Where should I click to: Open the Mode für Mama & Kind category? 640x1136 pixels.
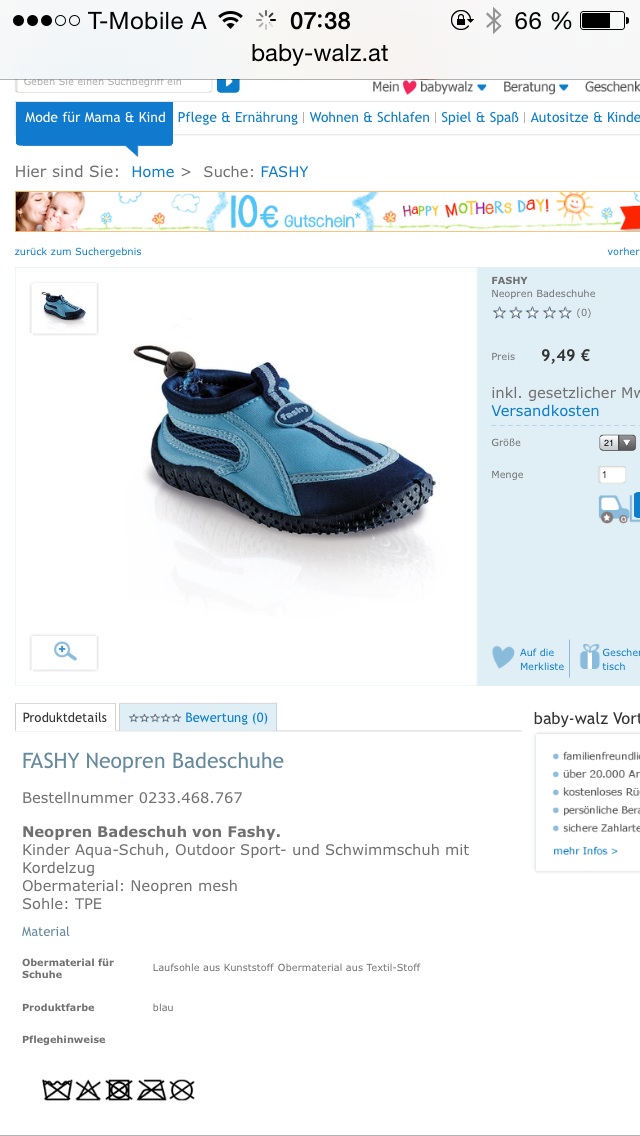coord(94,118)
